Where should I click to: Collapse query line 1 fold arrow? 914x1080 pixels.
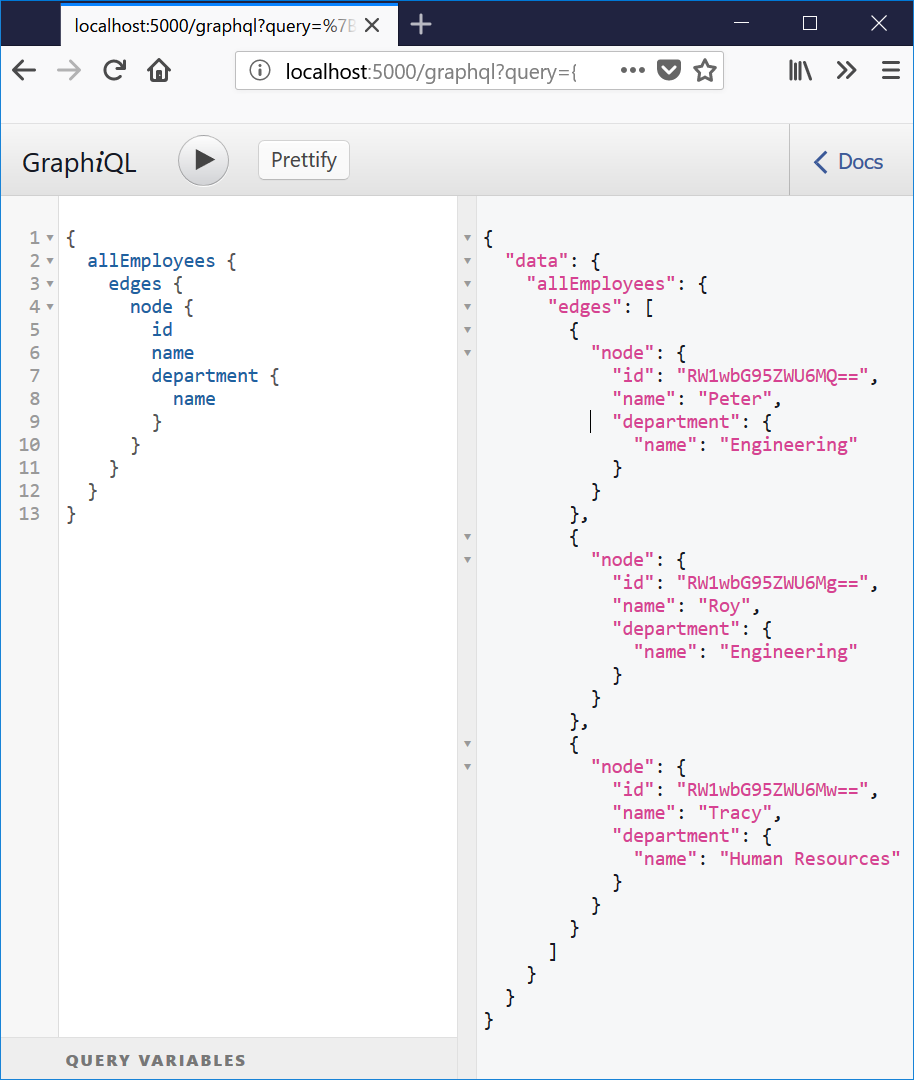coord(50,238)
